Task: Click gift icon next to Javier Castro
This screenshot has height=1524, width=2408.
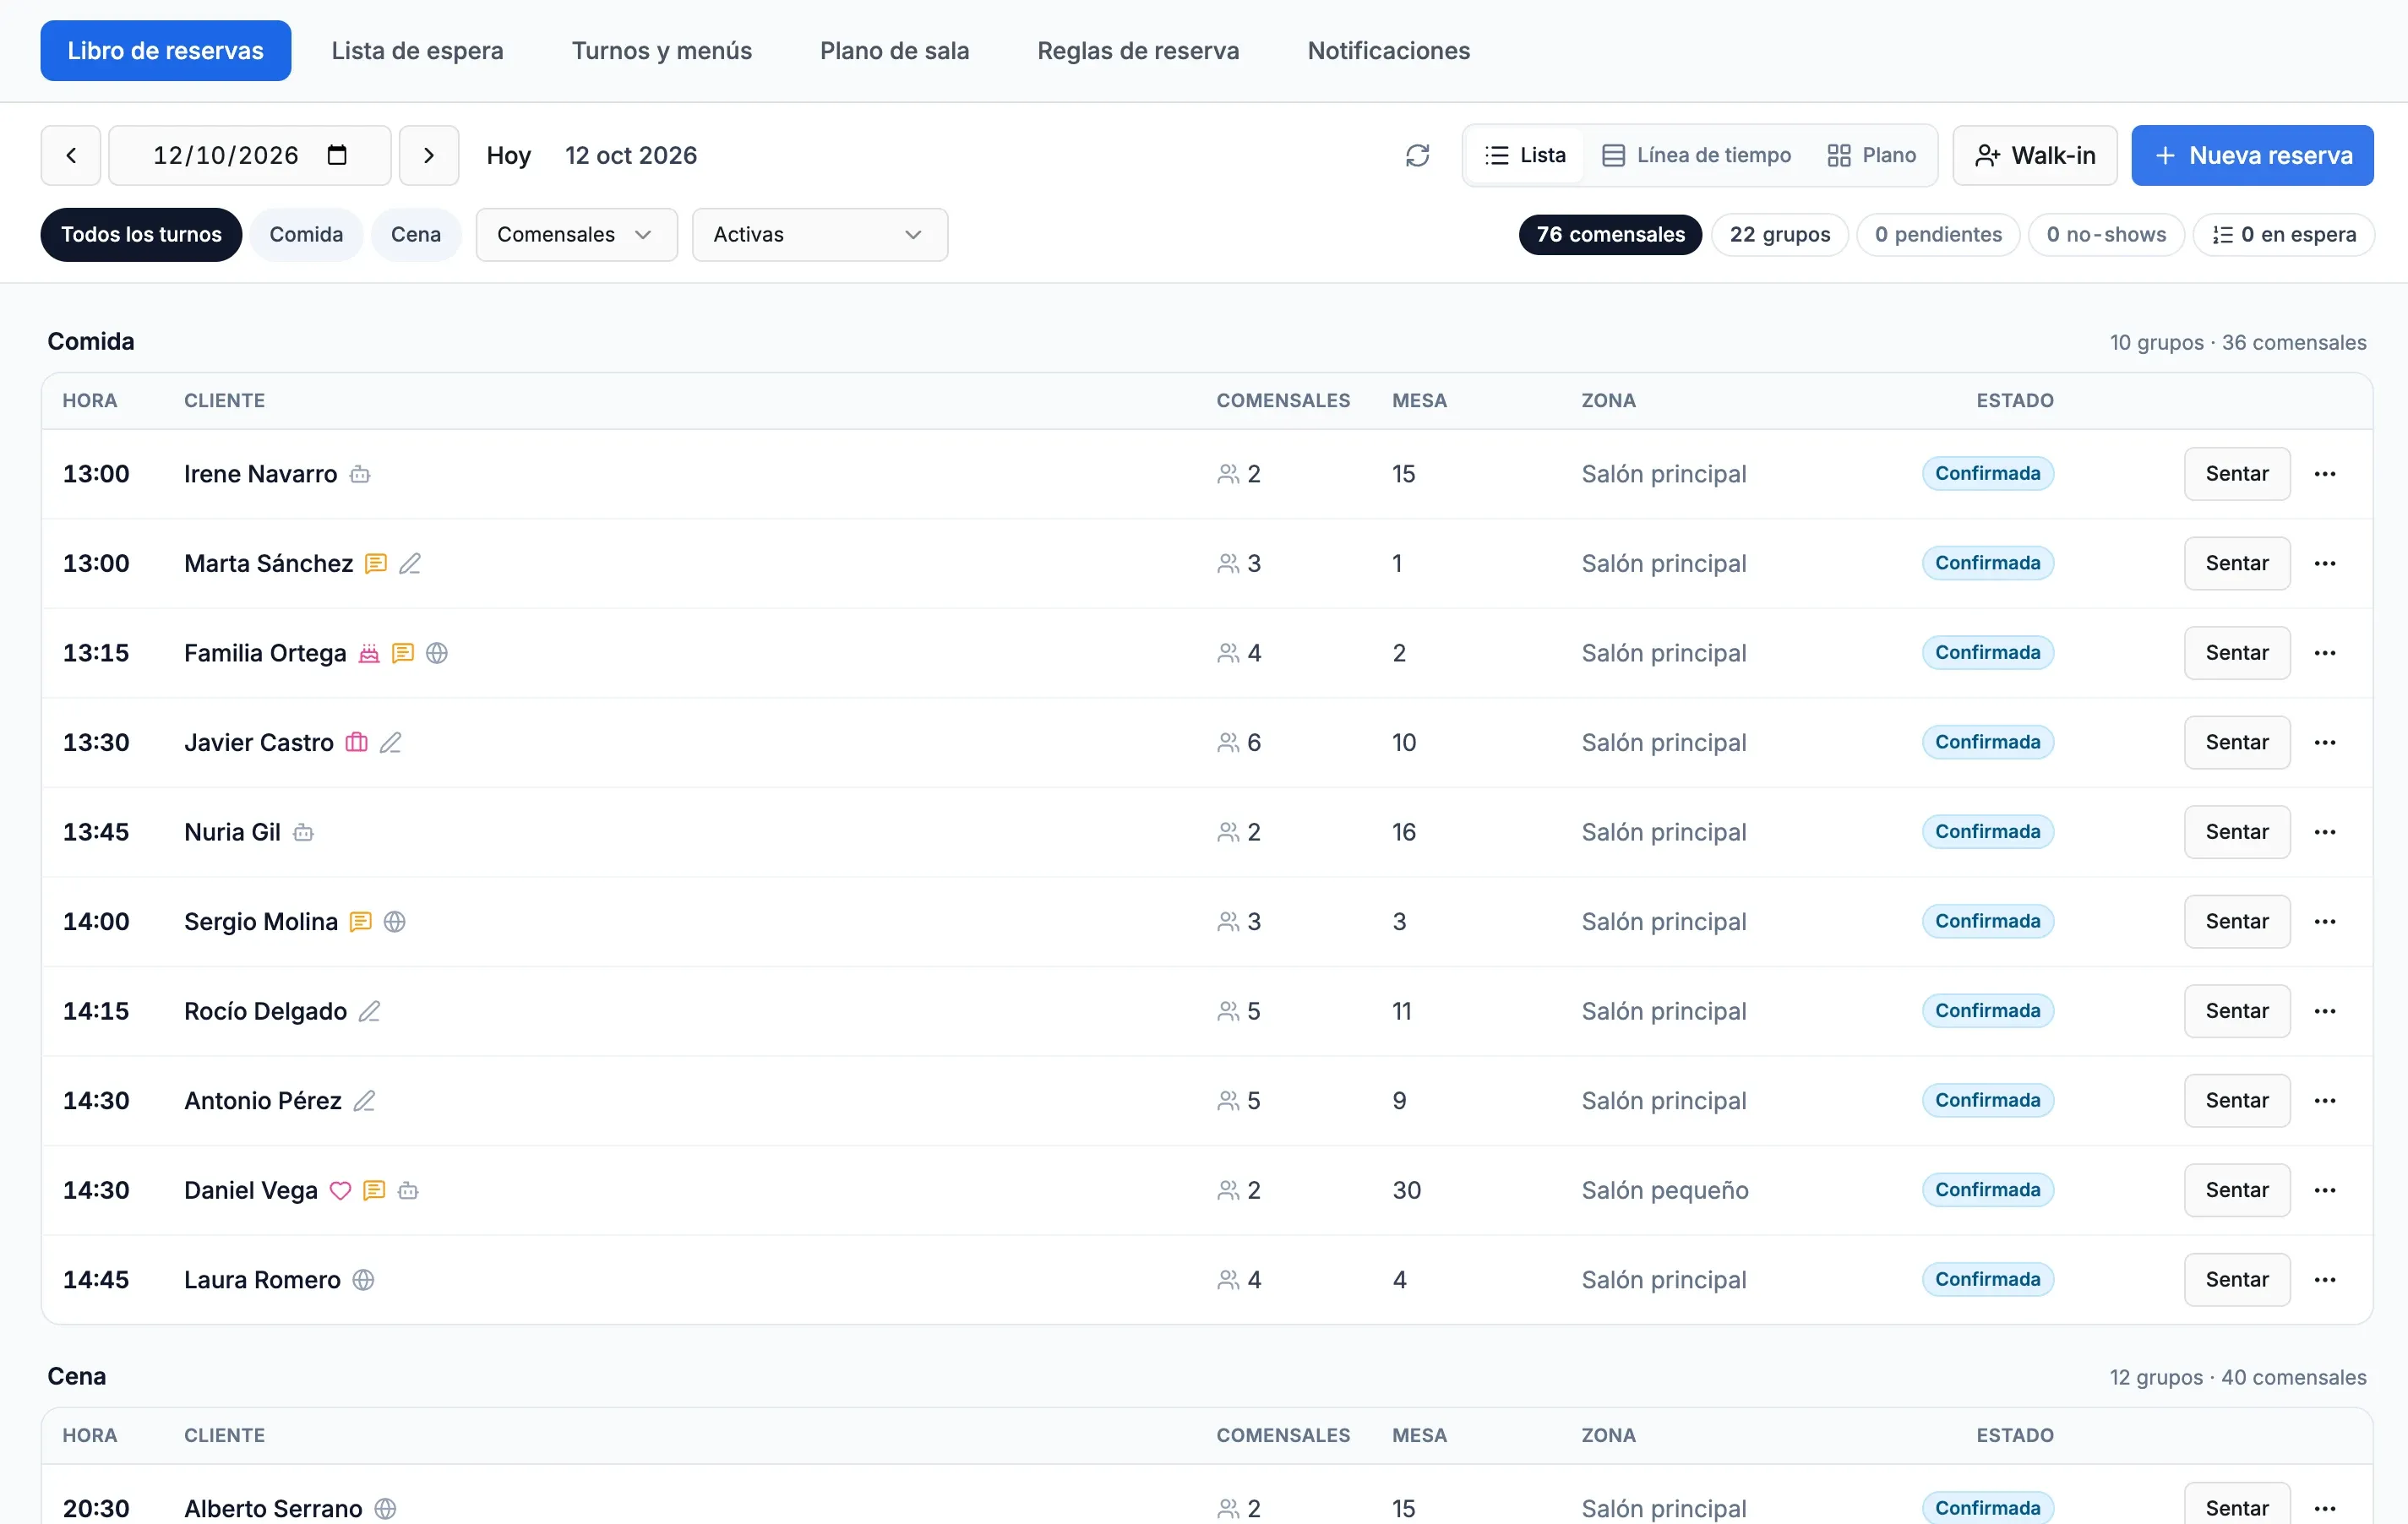Action: point(356,742)
